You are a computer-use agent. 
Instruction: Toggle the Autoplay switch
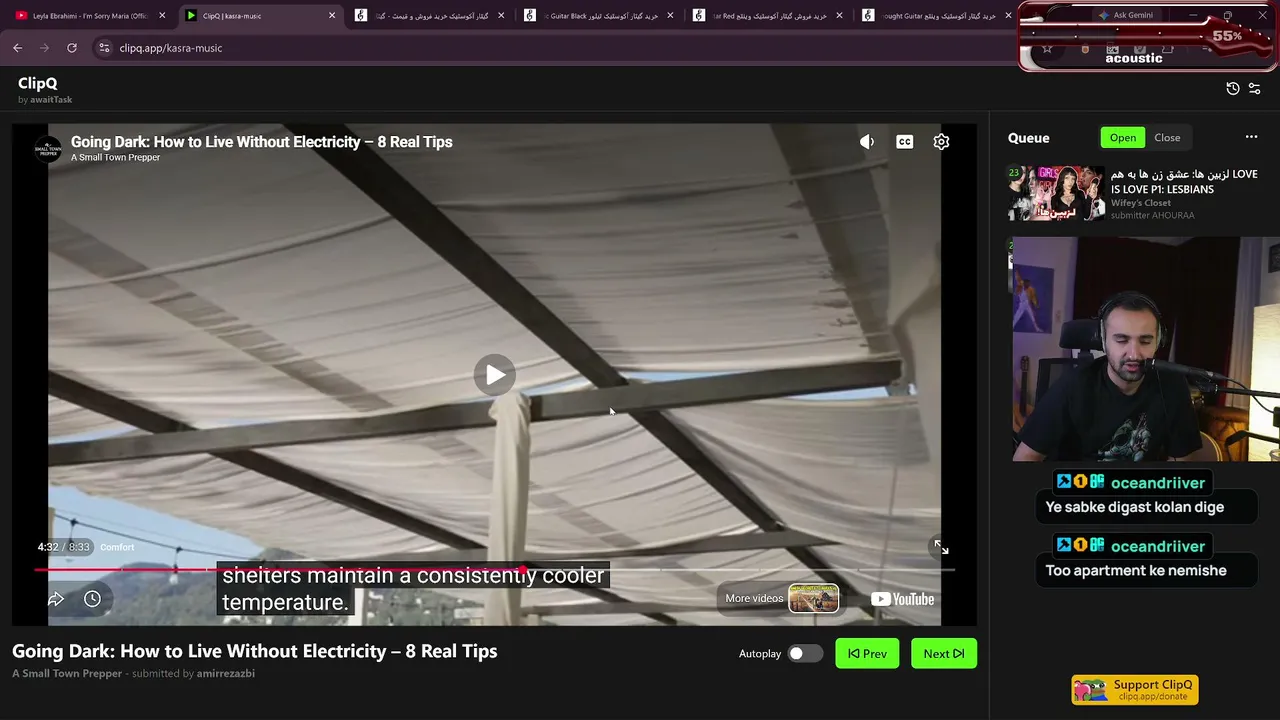(805, 654)
